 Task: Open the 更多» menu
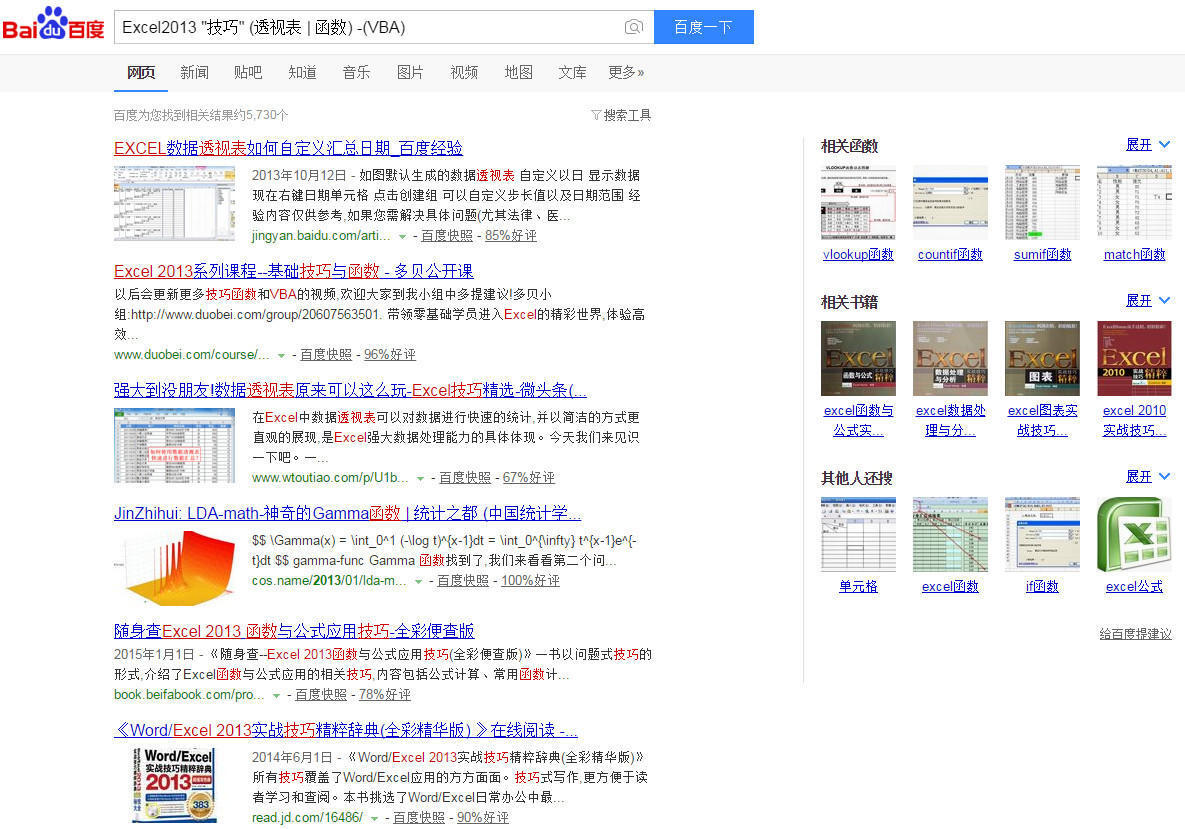coord(627,73)
